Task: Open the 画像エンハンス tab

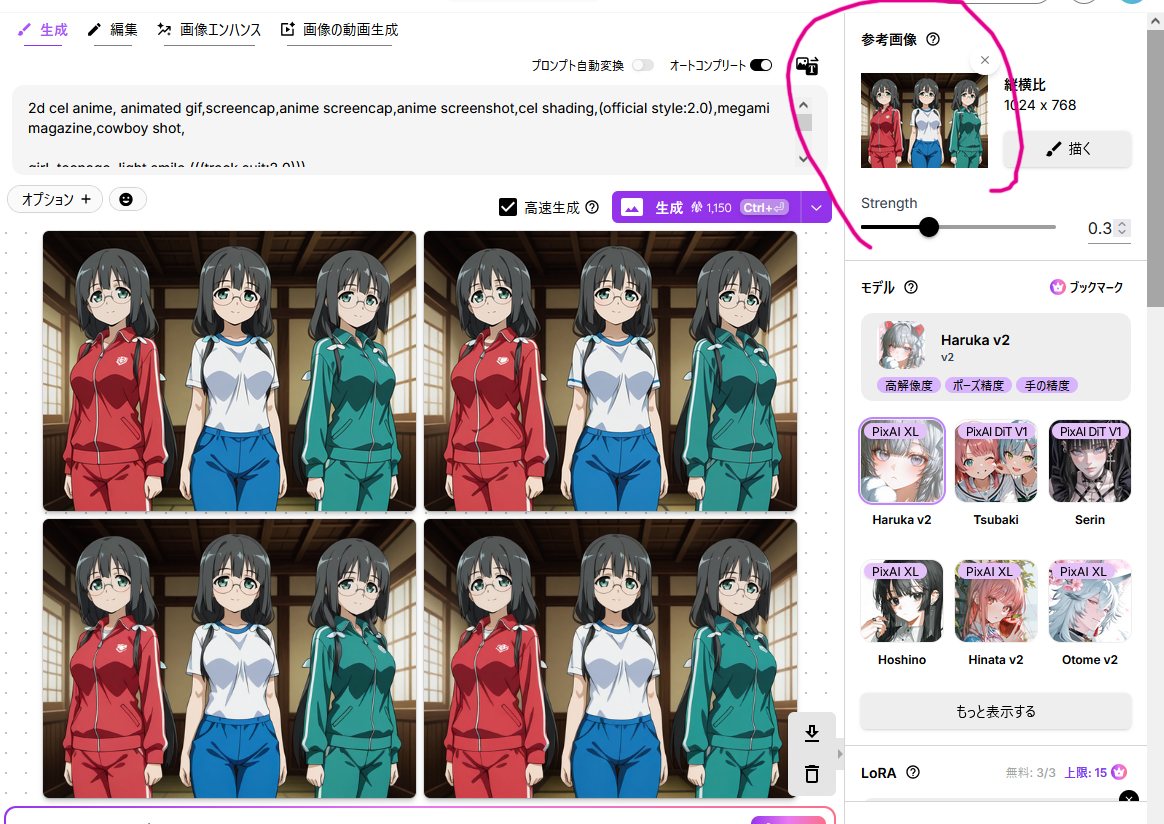Action: pyautogui.click(x=209, y=30)
